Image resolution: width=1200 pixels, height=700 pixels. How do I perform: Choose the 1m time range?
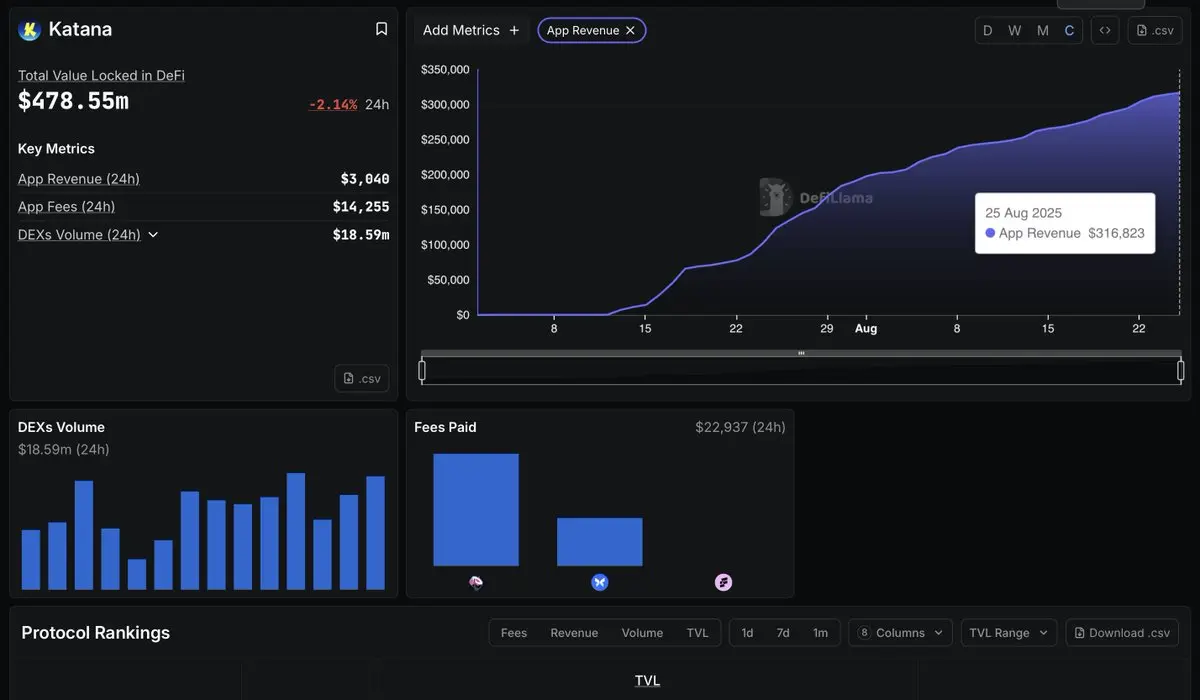coord(820,633)
